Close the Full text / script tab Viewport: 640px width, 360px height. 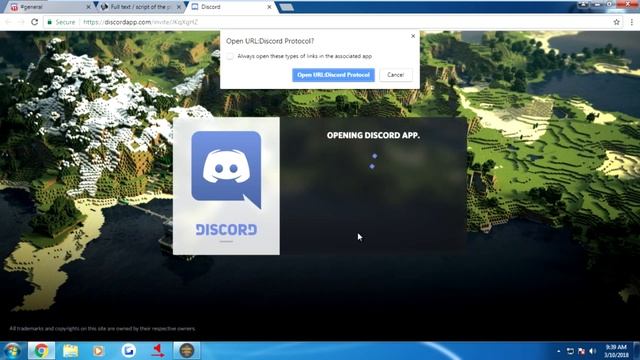pos(179,7)
